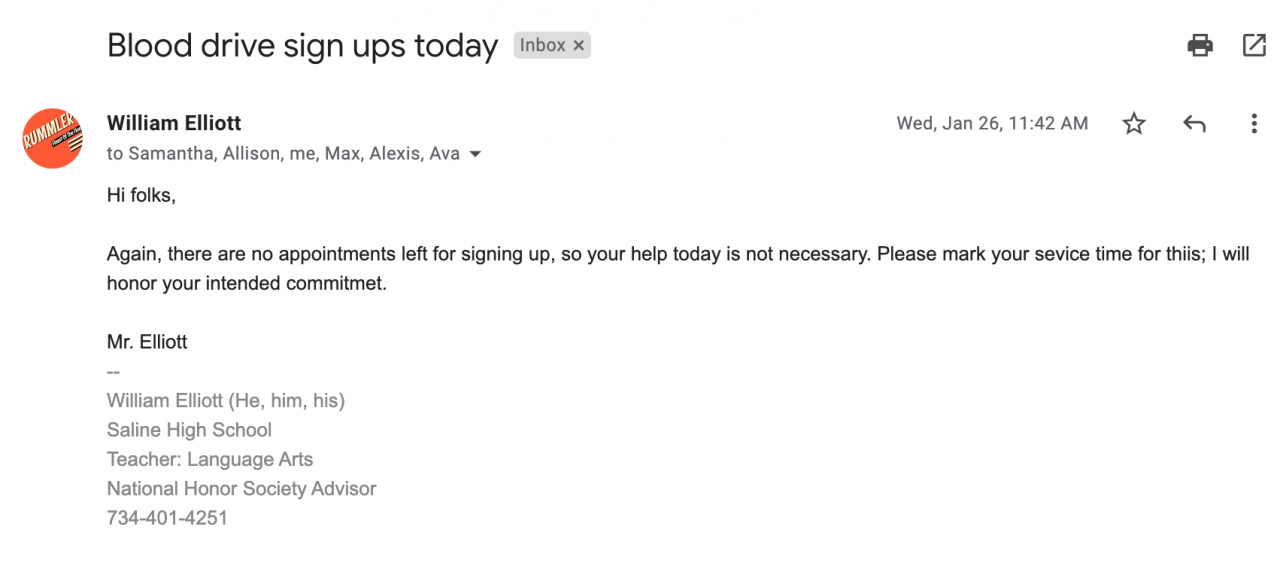Viewport: 1280px width, 572px height.
Task: Click the Hi folks greeting
Action: 141,196
